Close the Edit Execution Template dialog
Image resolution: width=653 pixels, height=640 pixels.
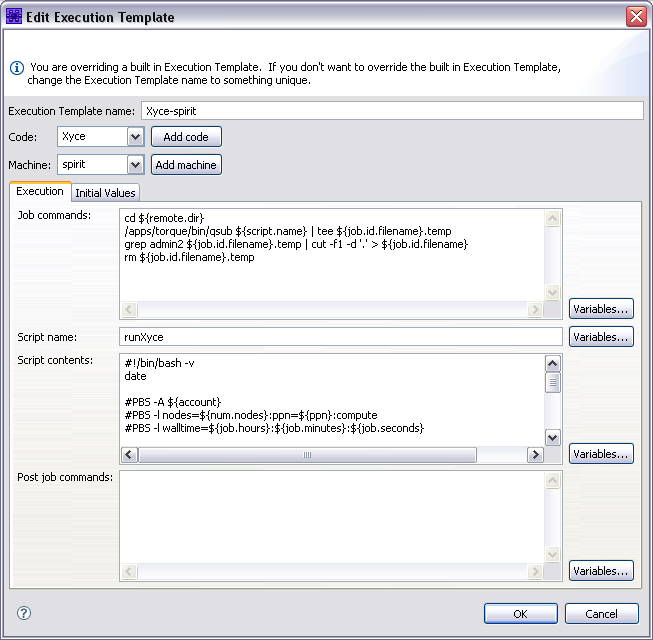click(636, 17)
